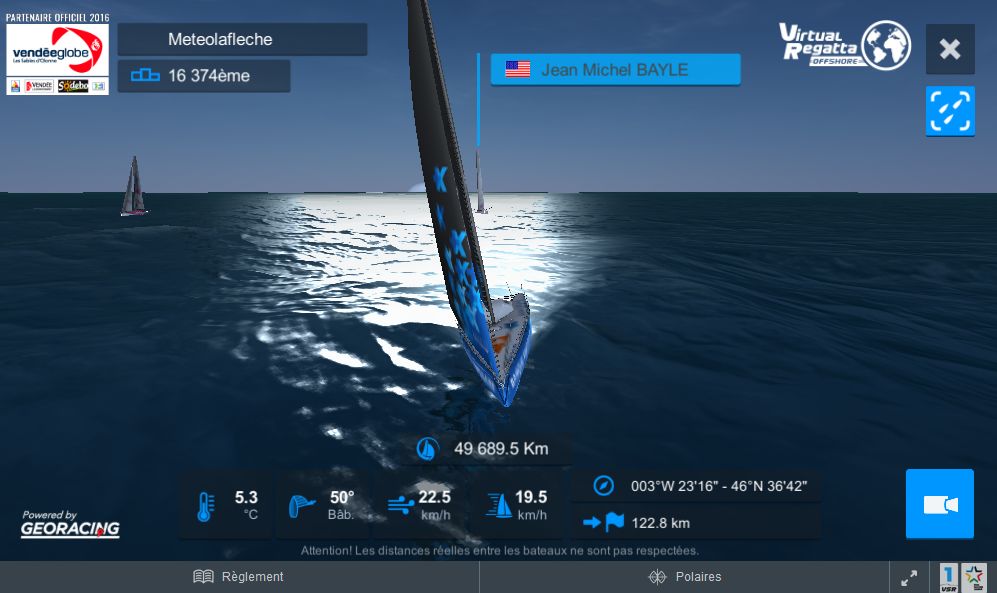The height and width of the screenshot is (593, 997).
Task: Click the sailboat distance remaining icon
Action: tap(427, 449)
